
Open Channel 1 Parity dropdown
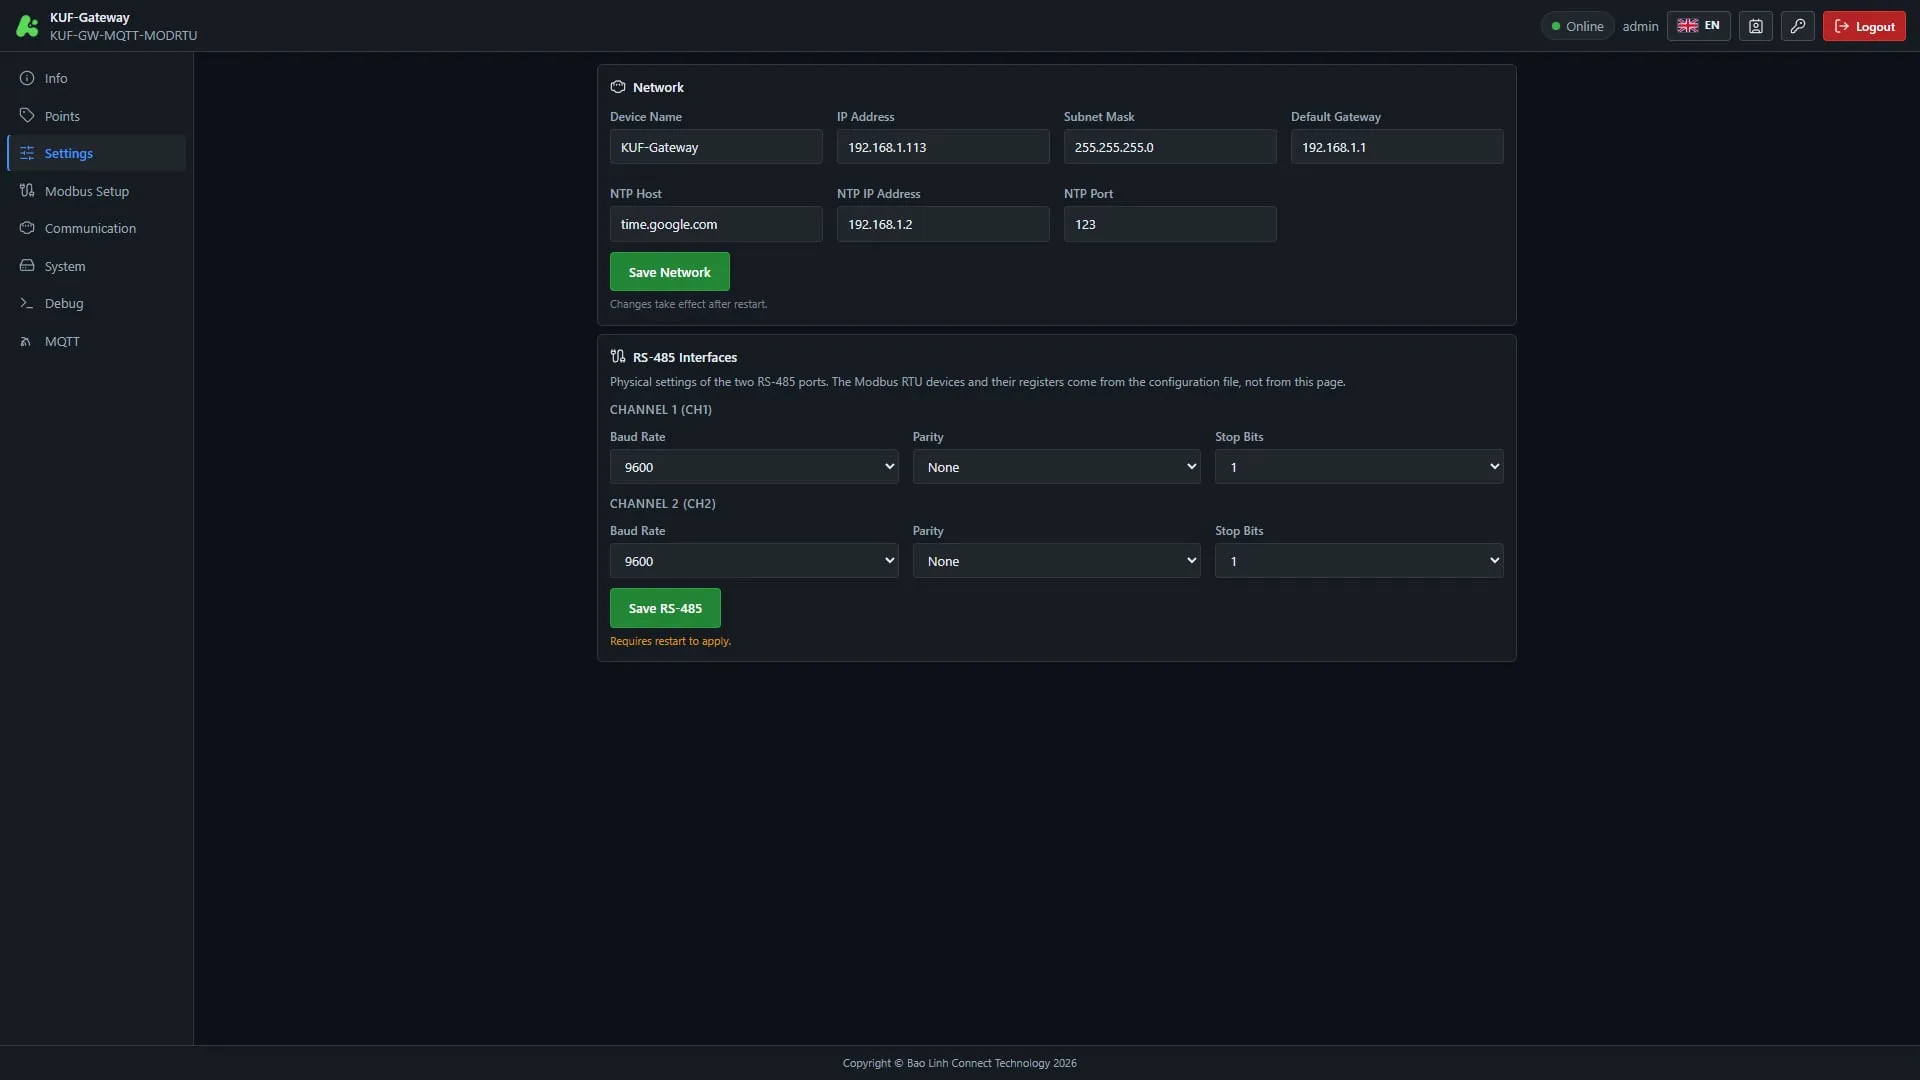[1056, 467]
